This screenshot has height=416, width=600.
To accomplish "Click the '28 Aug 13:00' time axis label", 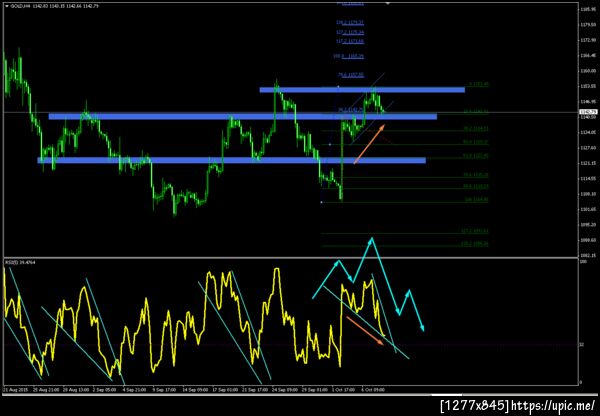I will [x=76, y=389].
